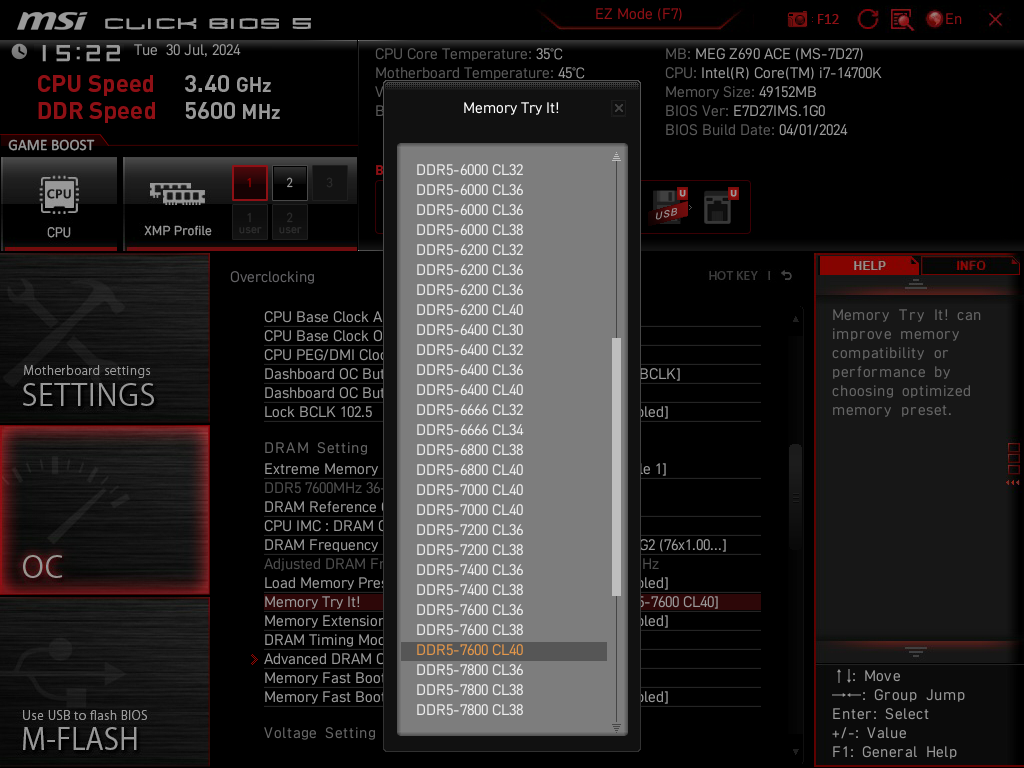Enable XMP profile 1
The height and width of the screenshot is (768, 1024).
pos(249,183)
